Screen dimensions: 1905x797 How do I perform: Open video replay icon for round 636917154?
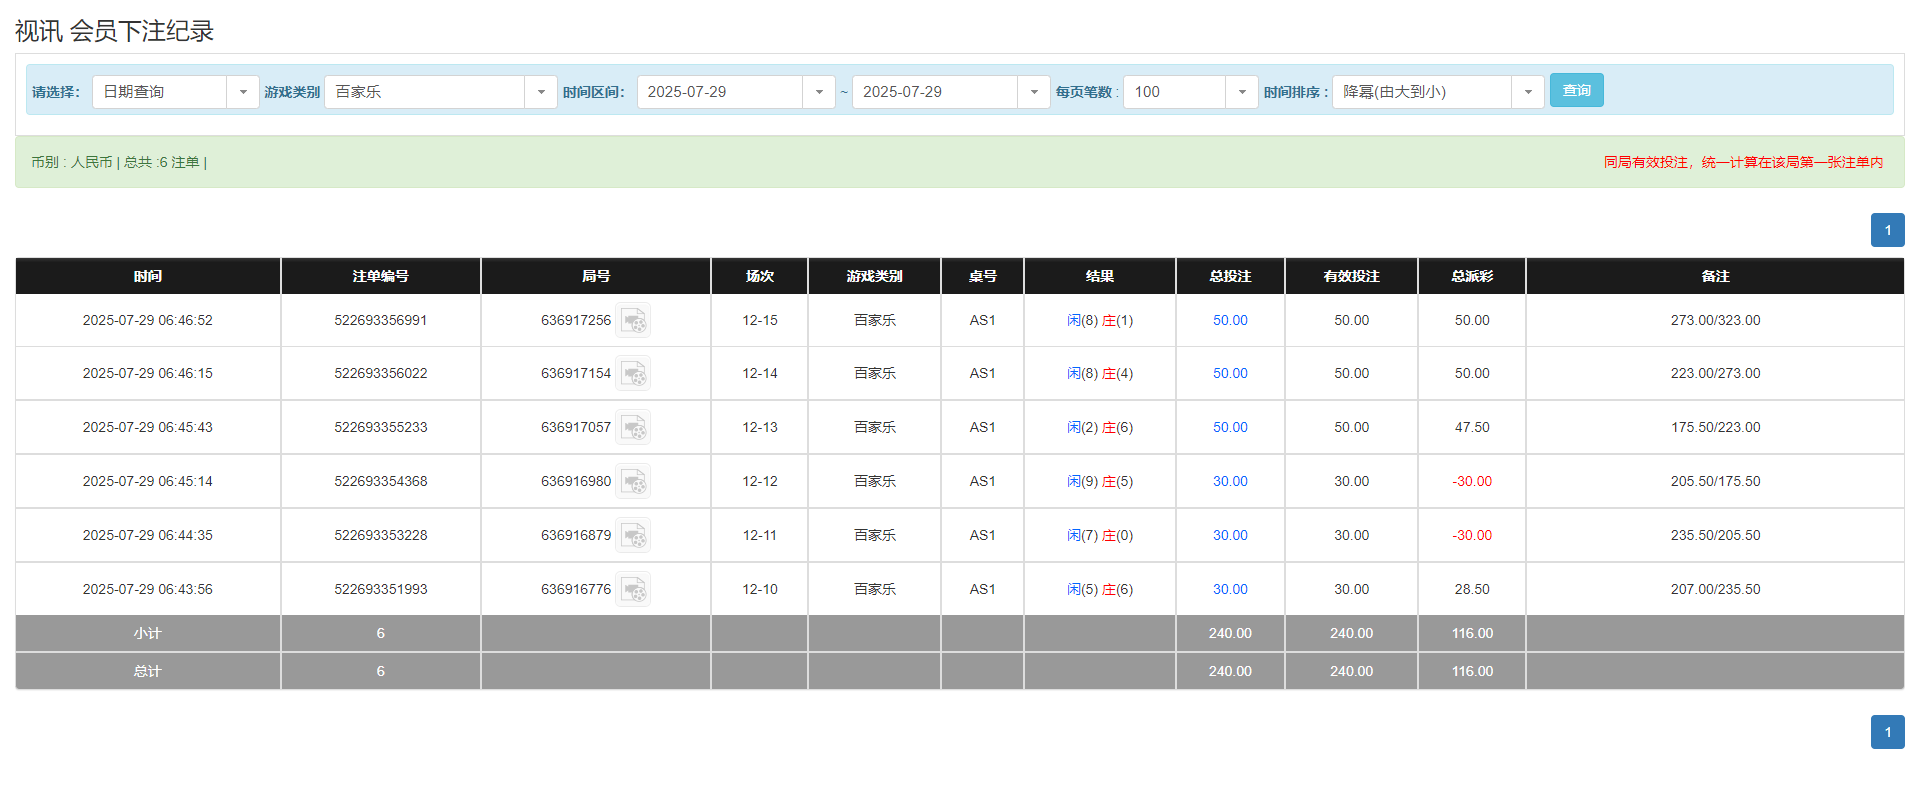click(633, 374)
